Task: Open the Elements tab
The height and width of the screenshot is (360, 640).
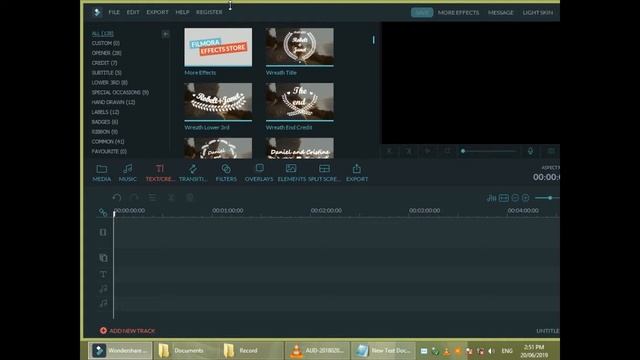Action: (x=291, y=173)
